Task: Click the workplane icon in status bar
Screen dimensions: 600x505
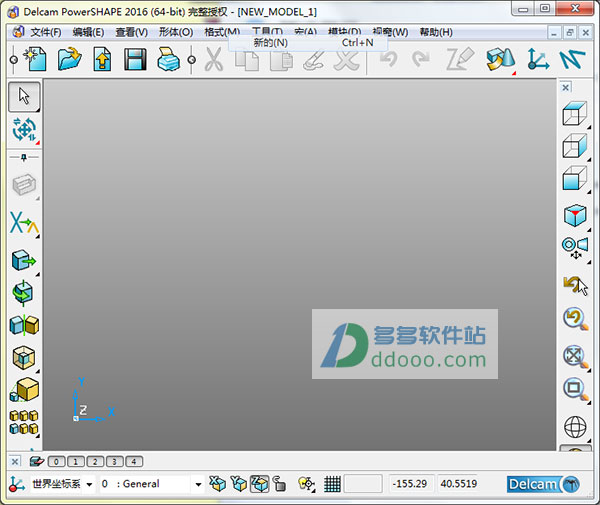Action: pyautogui.click(x=17, y=484)
